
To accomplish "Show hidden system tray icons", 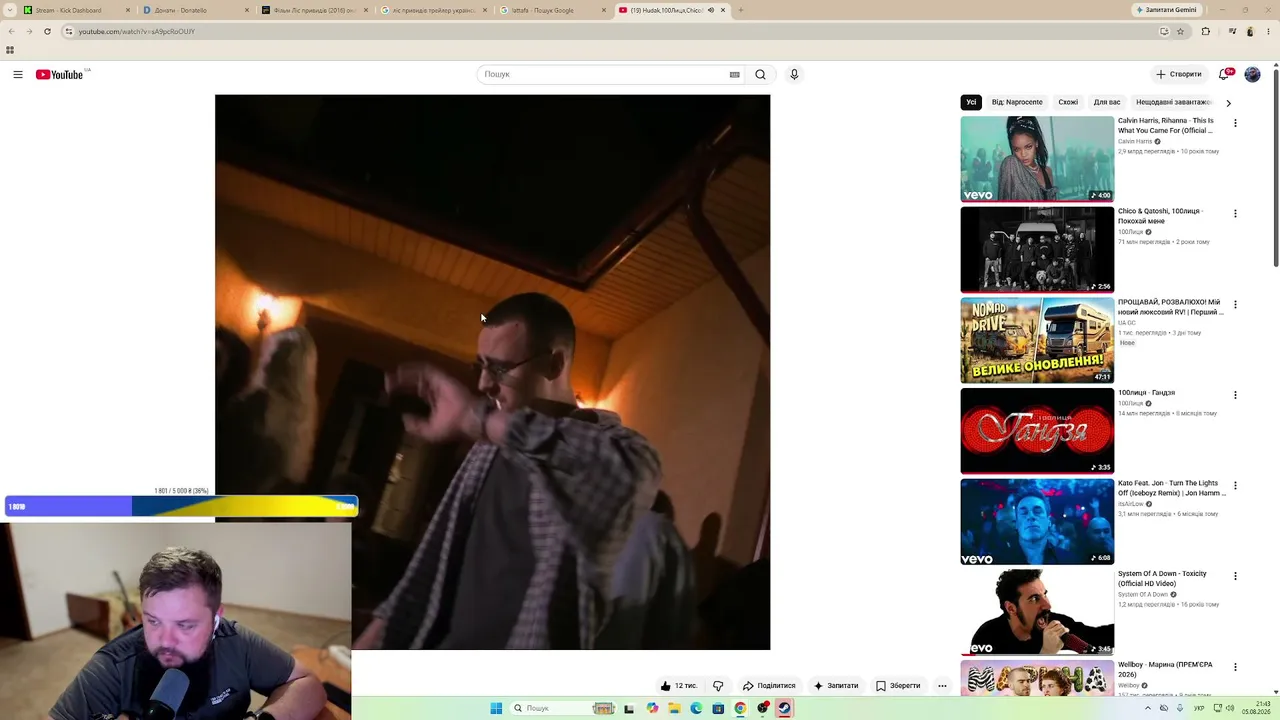I will (1147, 708).
